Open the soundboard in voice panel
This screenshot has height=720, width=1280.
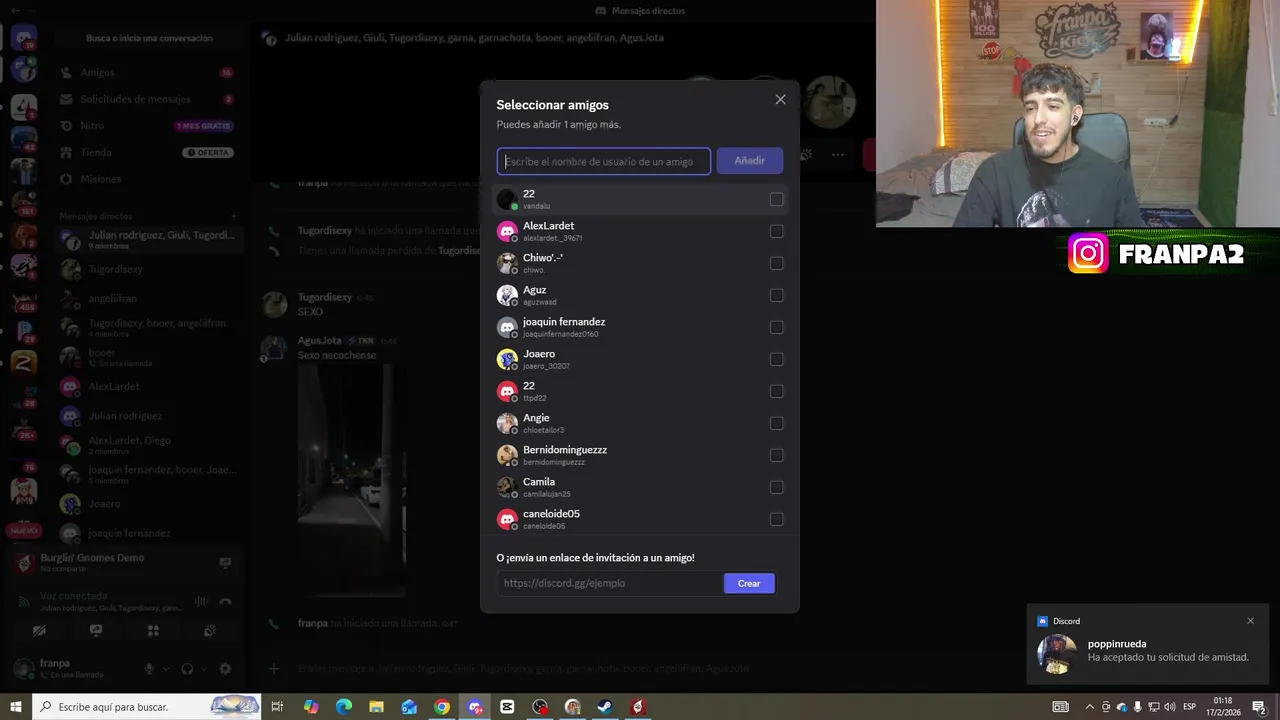[210, 631]
